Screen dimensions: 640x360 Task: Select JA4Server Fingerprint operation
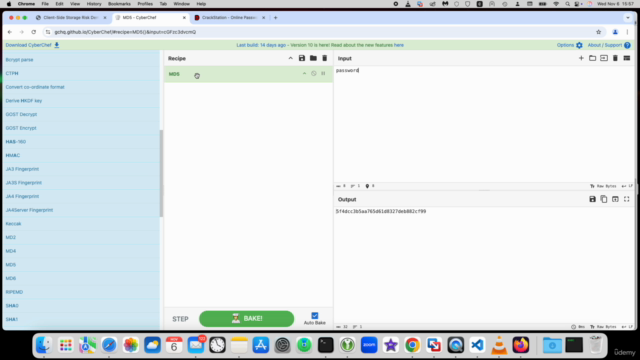pyautogui.click(x=81, y=210)
